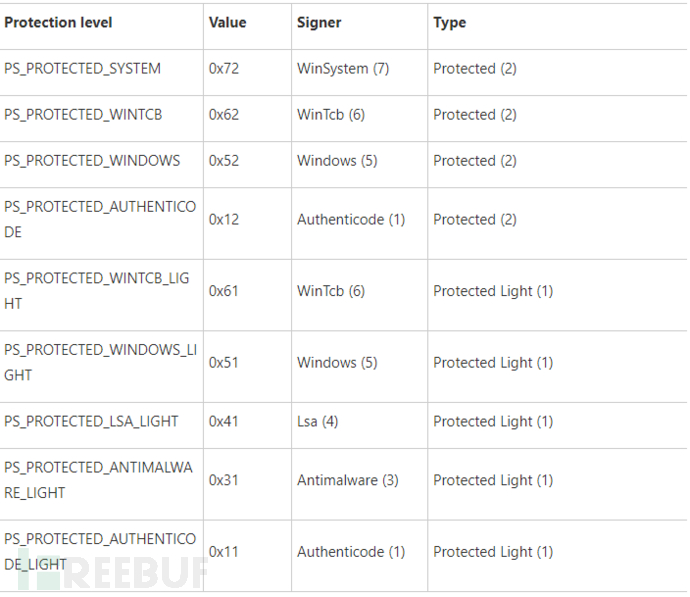Click the FREEBUF watermark logo
This screenshot has height=597, width=690.
[113, 572]
